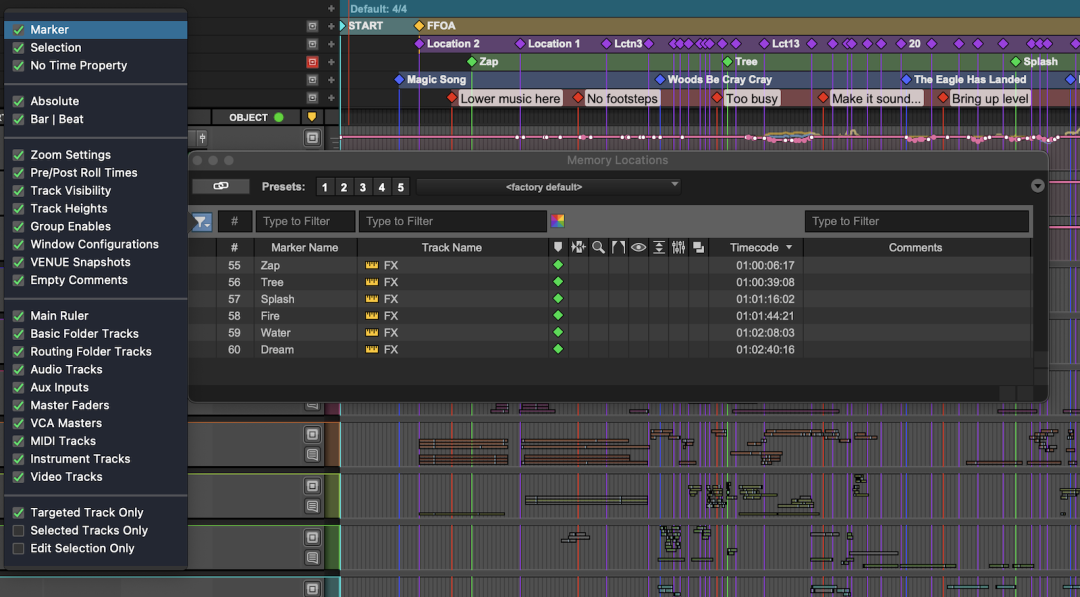Click the red ruler button on Zap row

point(312,62)
